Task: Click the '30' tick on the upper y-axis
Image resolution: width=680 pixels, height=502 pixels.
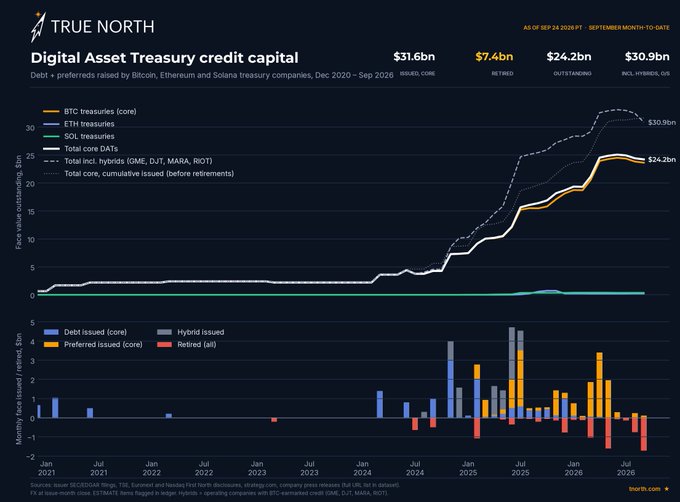Action: point(30,128)
